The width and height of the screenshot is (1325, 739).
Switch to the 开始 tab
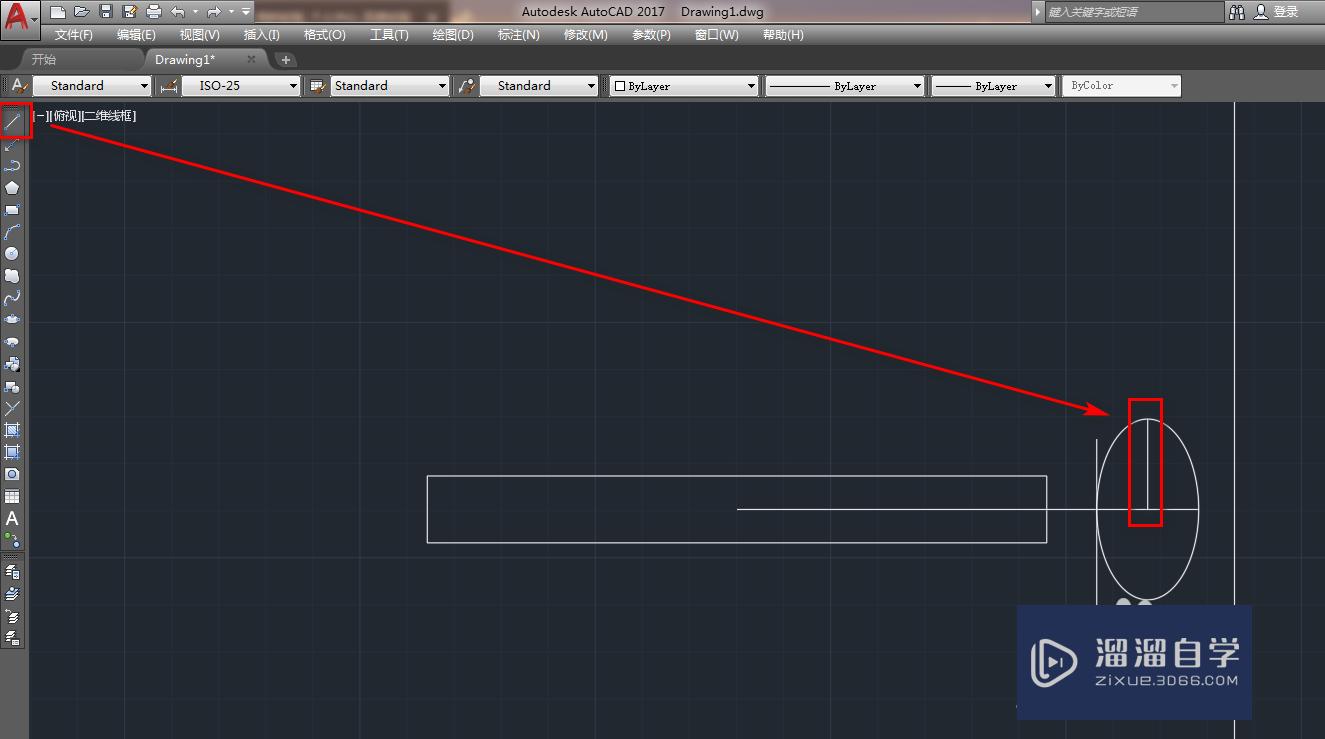tap(43, 60)
